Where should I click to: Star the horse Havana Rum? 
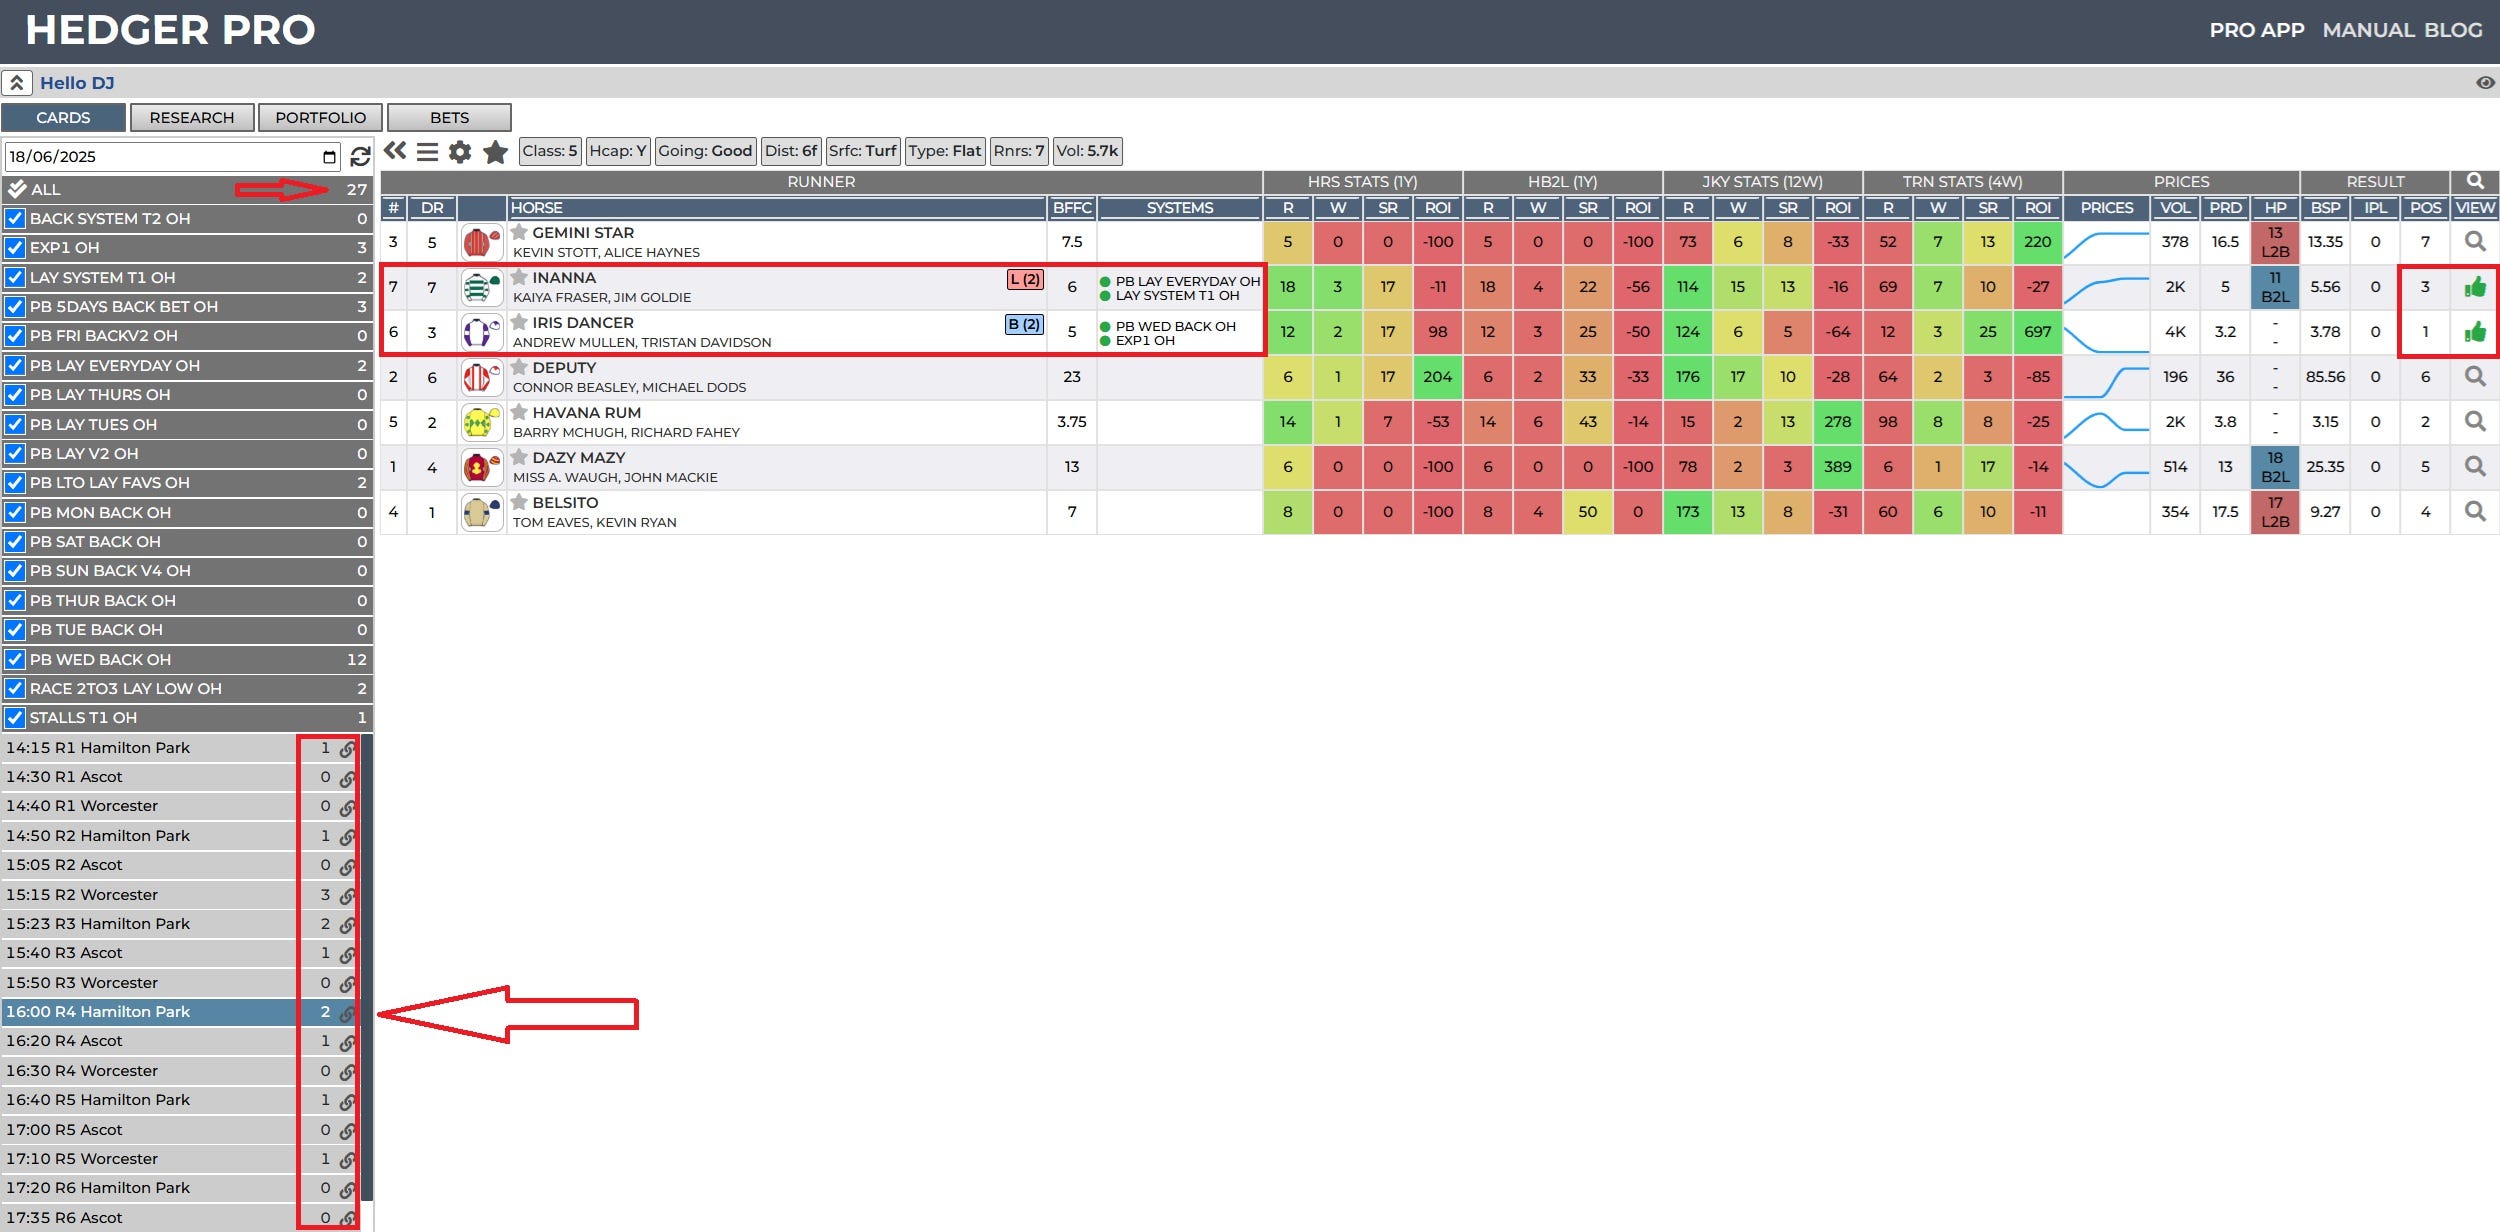point(519,412)
